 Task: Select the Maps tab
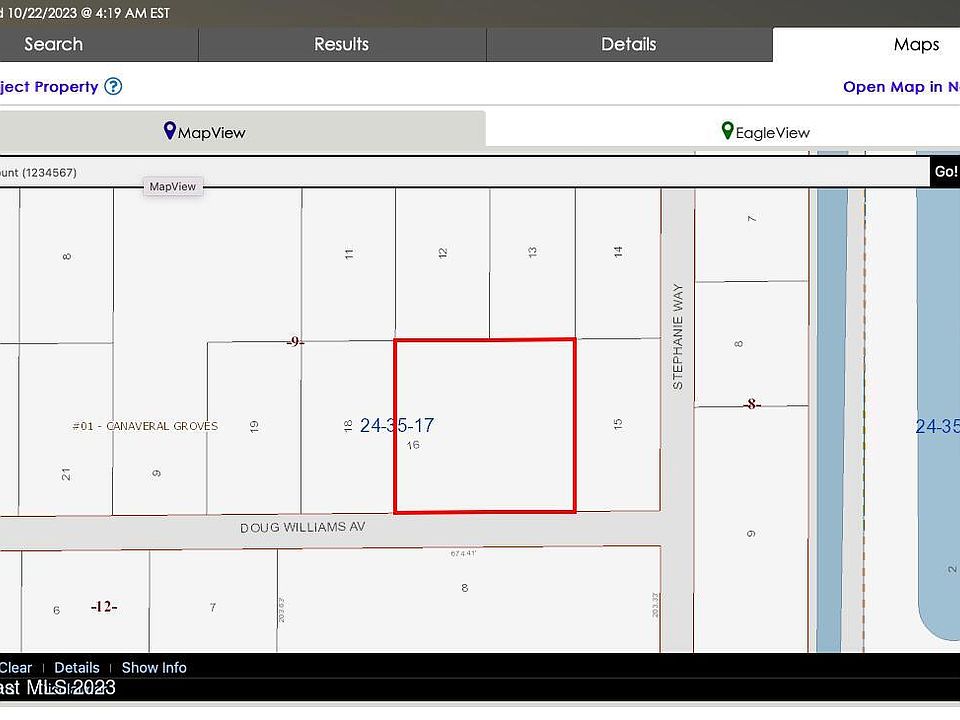(x=915, y=44)
